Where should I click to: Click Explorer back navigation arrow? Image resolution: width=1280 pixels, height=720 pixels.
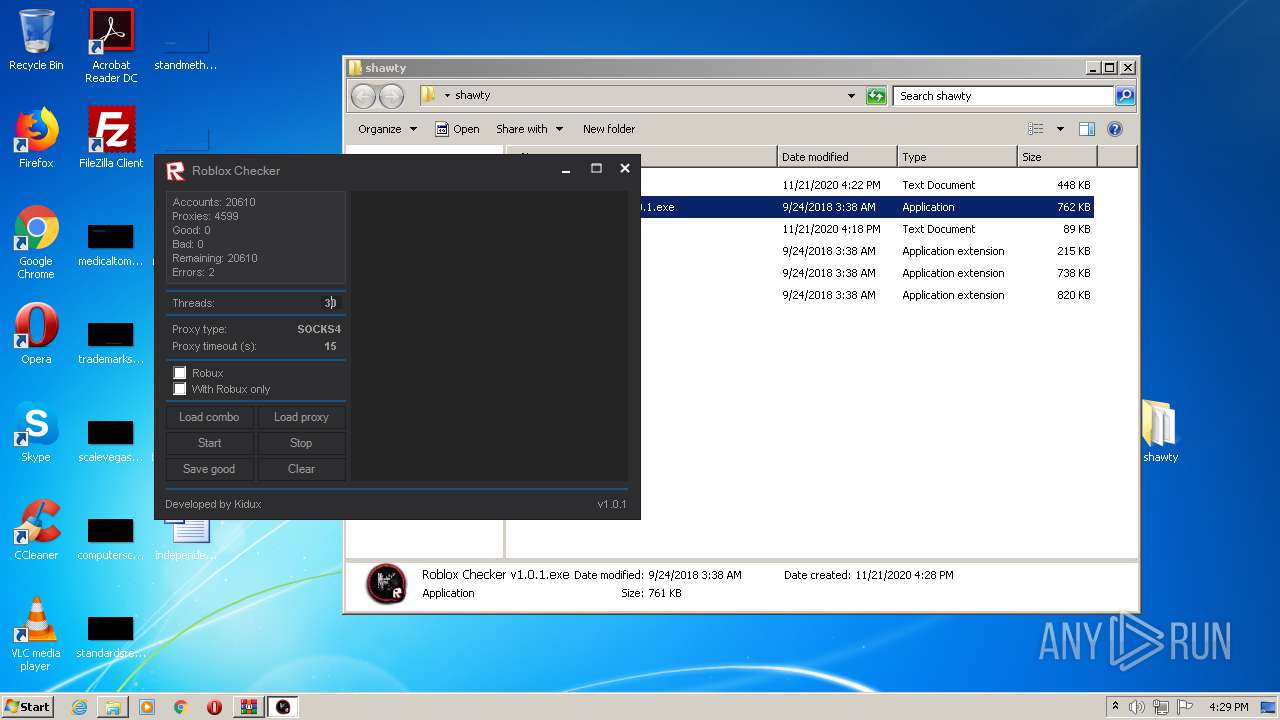(x=363, y=96)
